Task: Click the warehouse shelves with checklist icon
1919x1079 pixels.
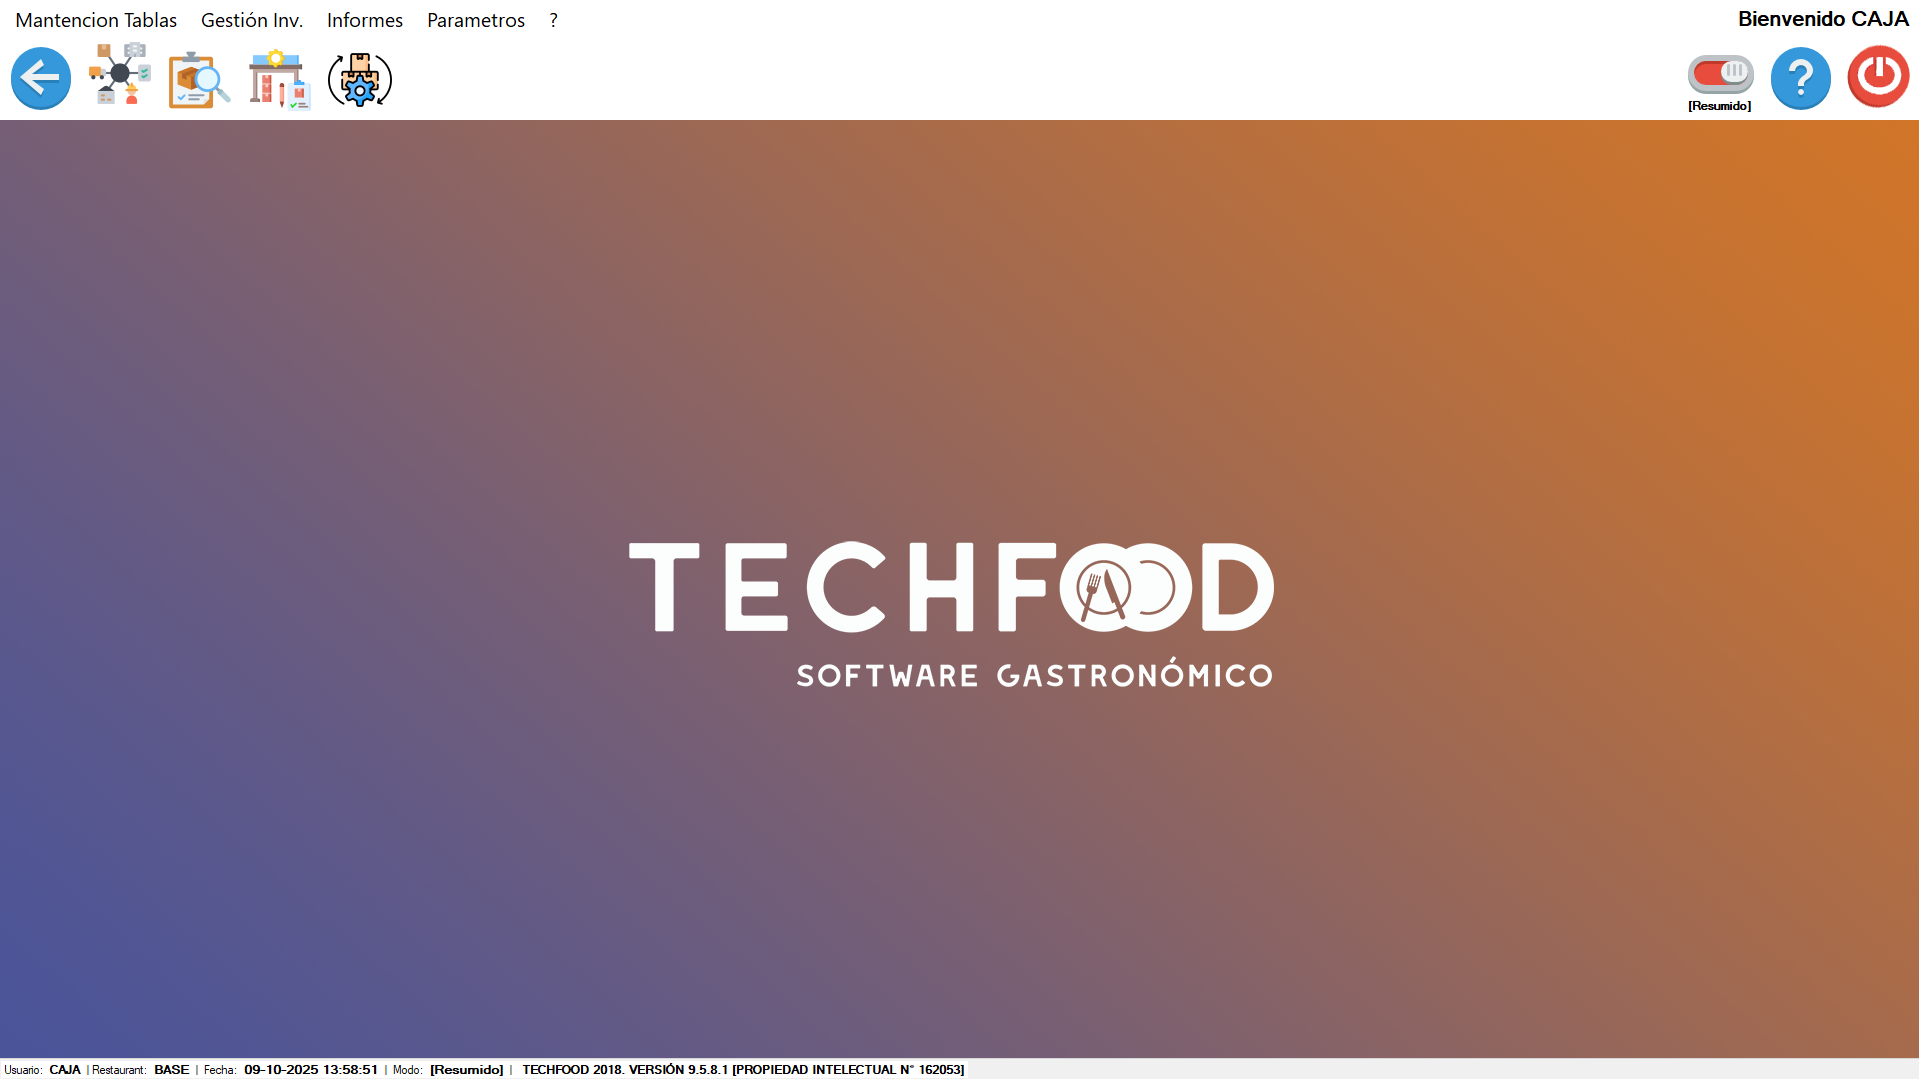Action: pos(279,79)
